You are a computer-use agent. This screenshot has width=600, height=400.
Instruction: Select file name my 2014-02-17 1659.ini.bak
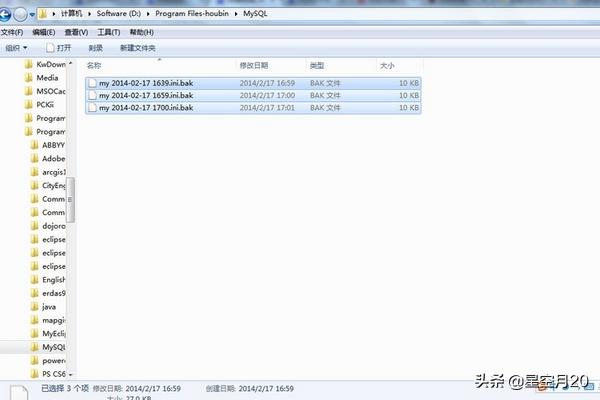pos(146,95)
